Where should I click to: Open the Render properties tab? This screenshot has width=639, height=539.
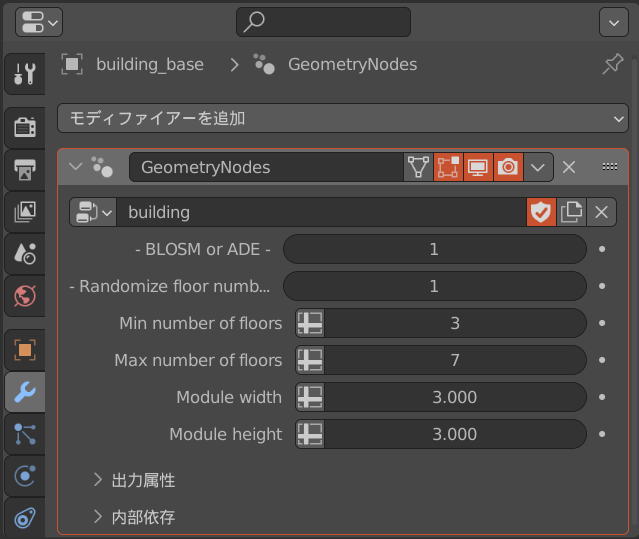(x=25, y=128)
